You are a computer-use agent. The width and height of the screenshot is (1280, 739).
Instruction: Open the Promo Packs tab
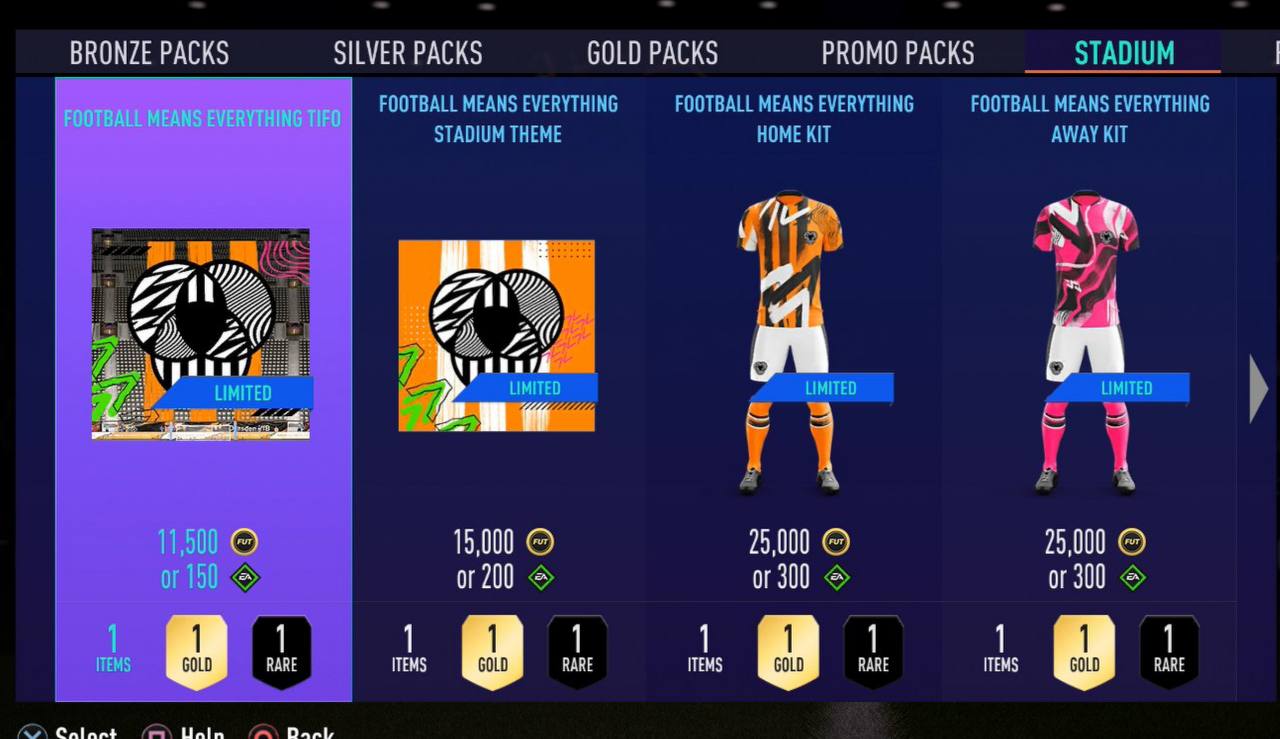[x=898, y=53]
